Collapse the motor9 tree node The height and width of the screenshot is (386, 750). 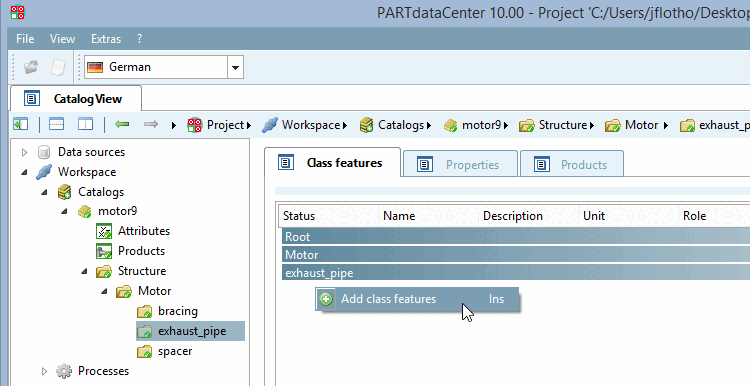tap(65, 211)
